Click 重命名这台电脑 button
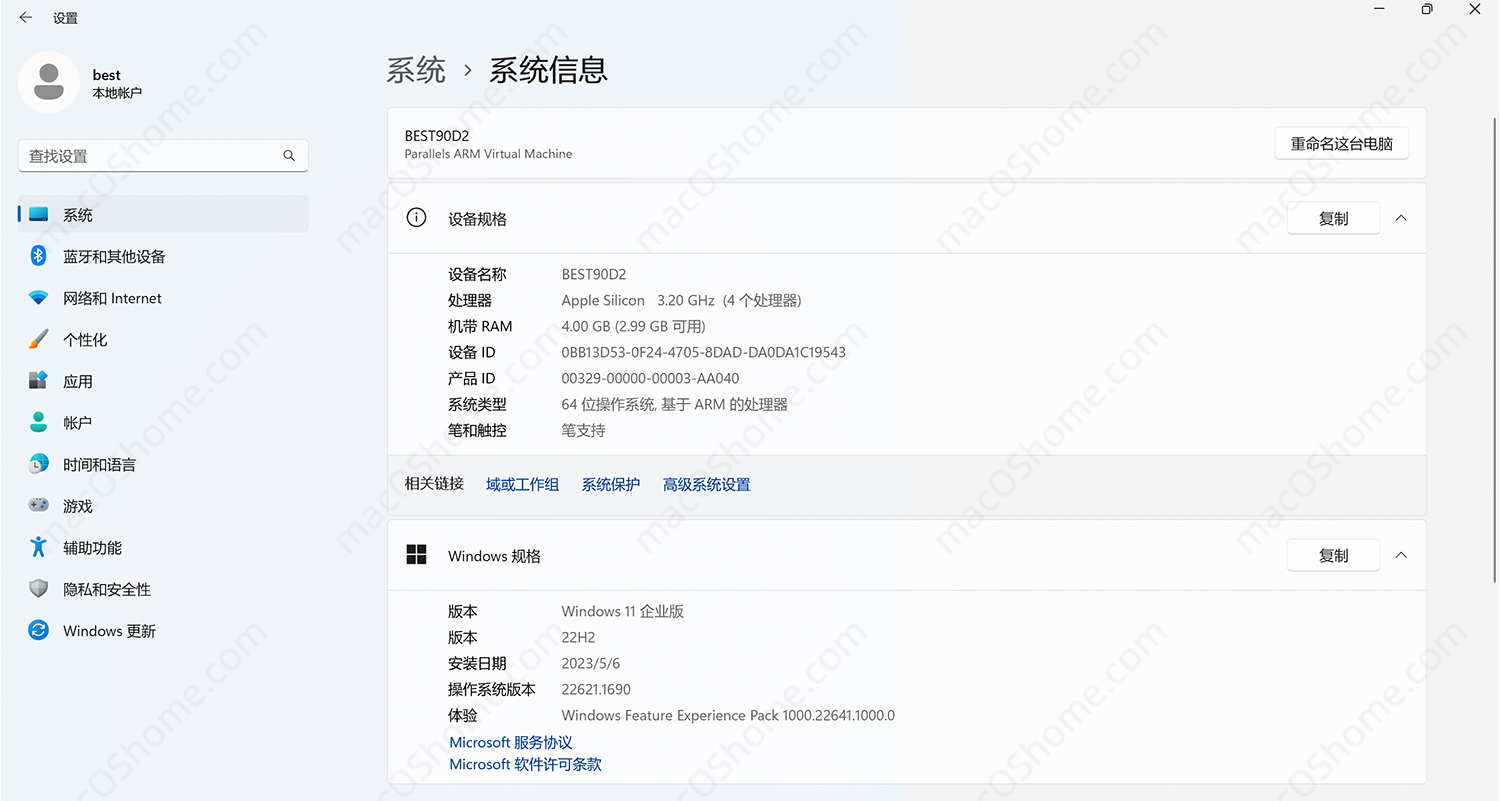 (1341, 142)
